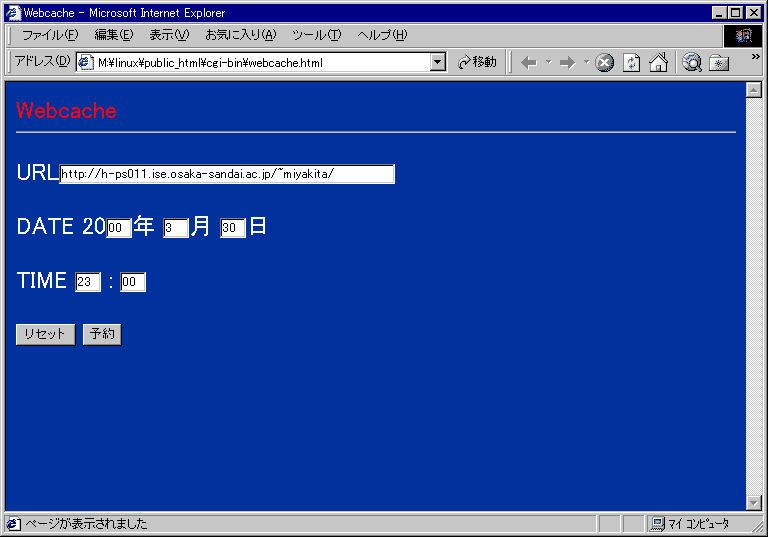Click the TIME minute field
The height and width of the screenshot is (537, 768).
click(133, 282)
